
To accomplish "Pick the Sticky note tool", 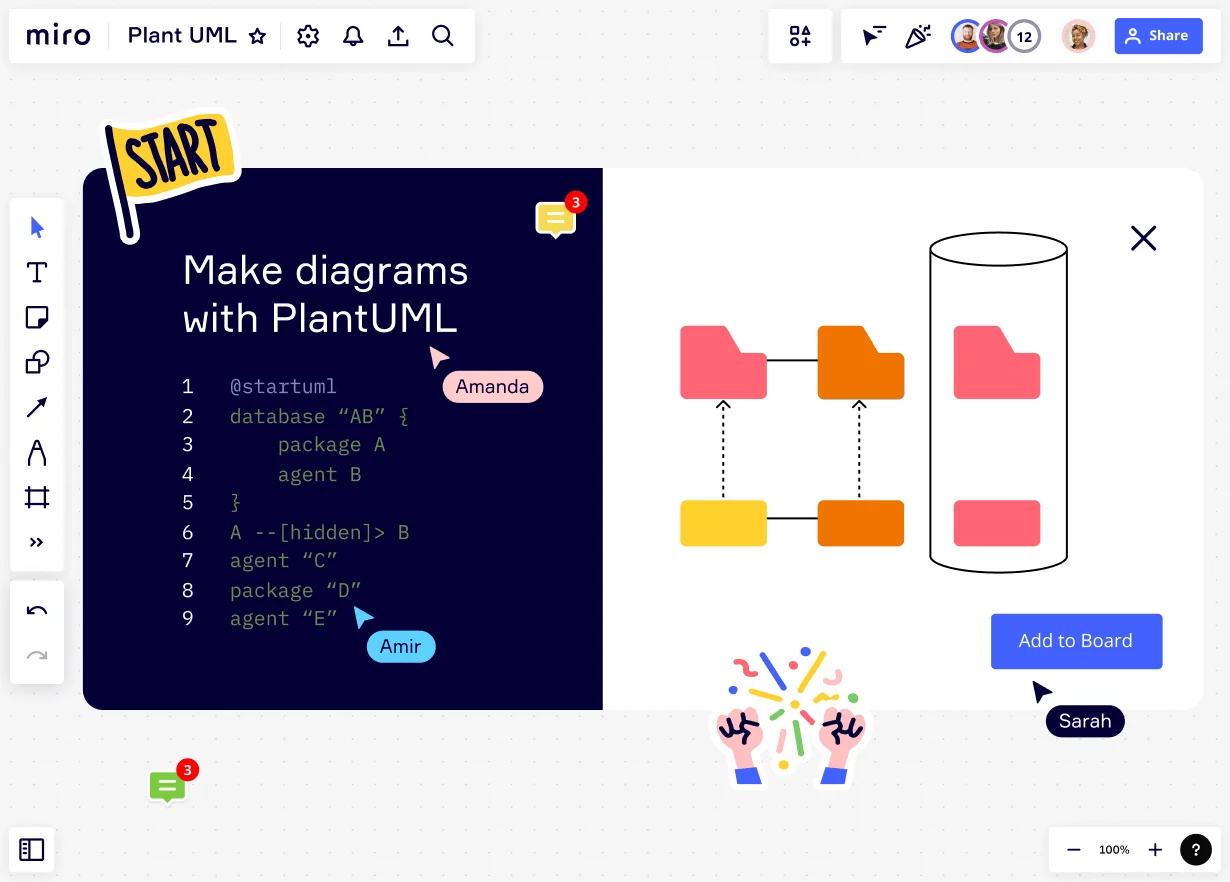I will (x=37, y=317).
